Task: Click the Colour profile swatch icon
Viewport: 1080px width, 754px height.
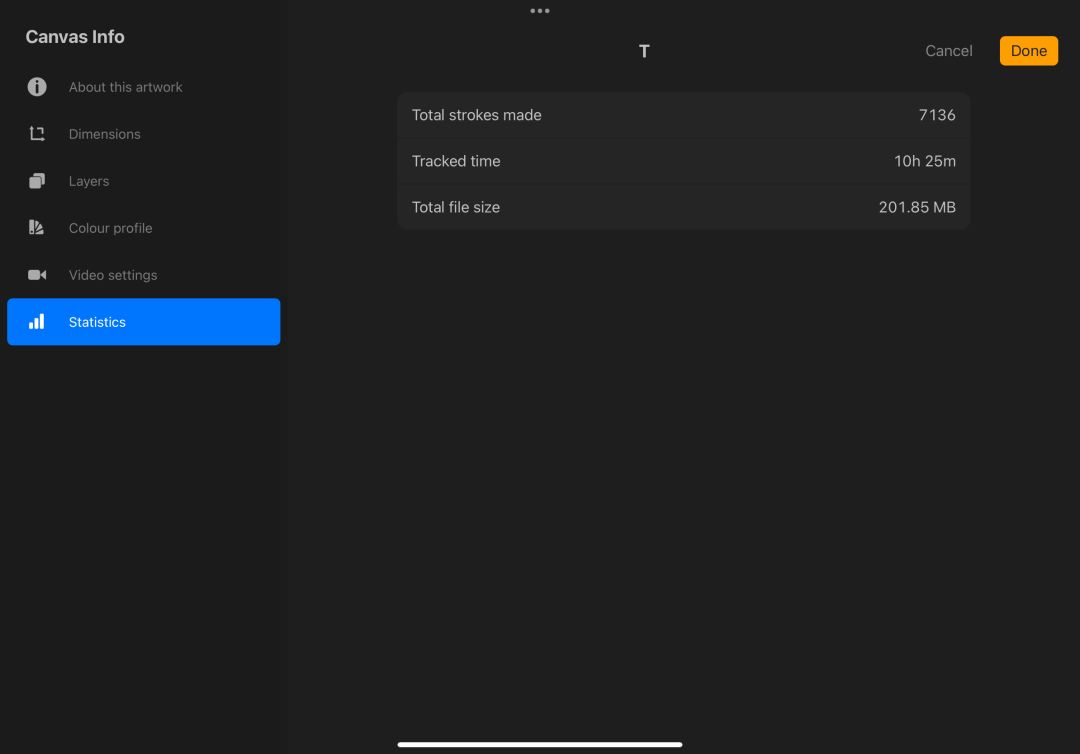Action: 37,227
